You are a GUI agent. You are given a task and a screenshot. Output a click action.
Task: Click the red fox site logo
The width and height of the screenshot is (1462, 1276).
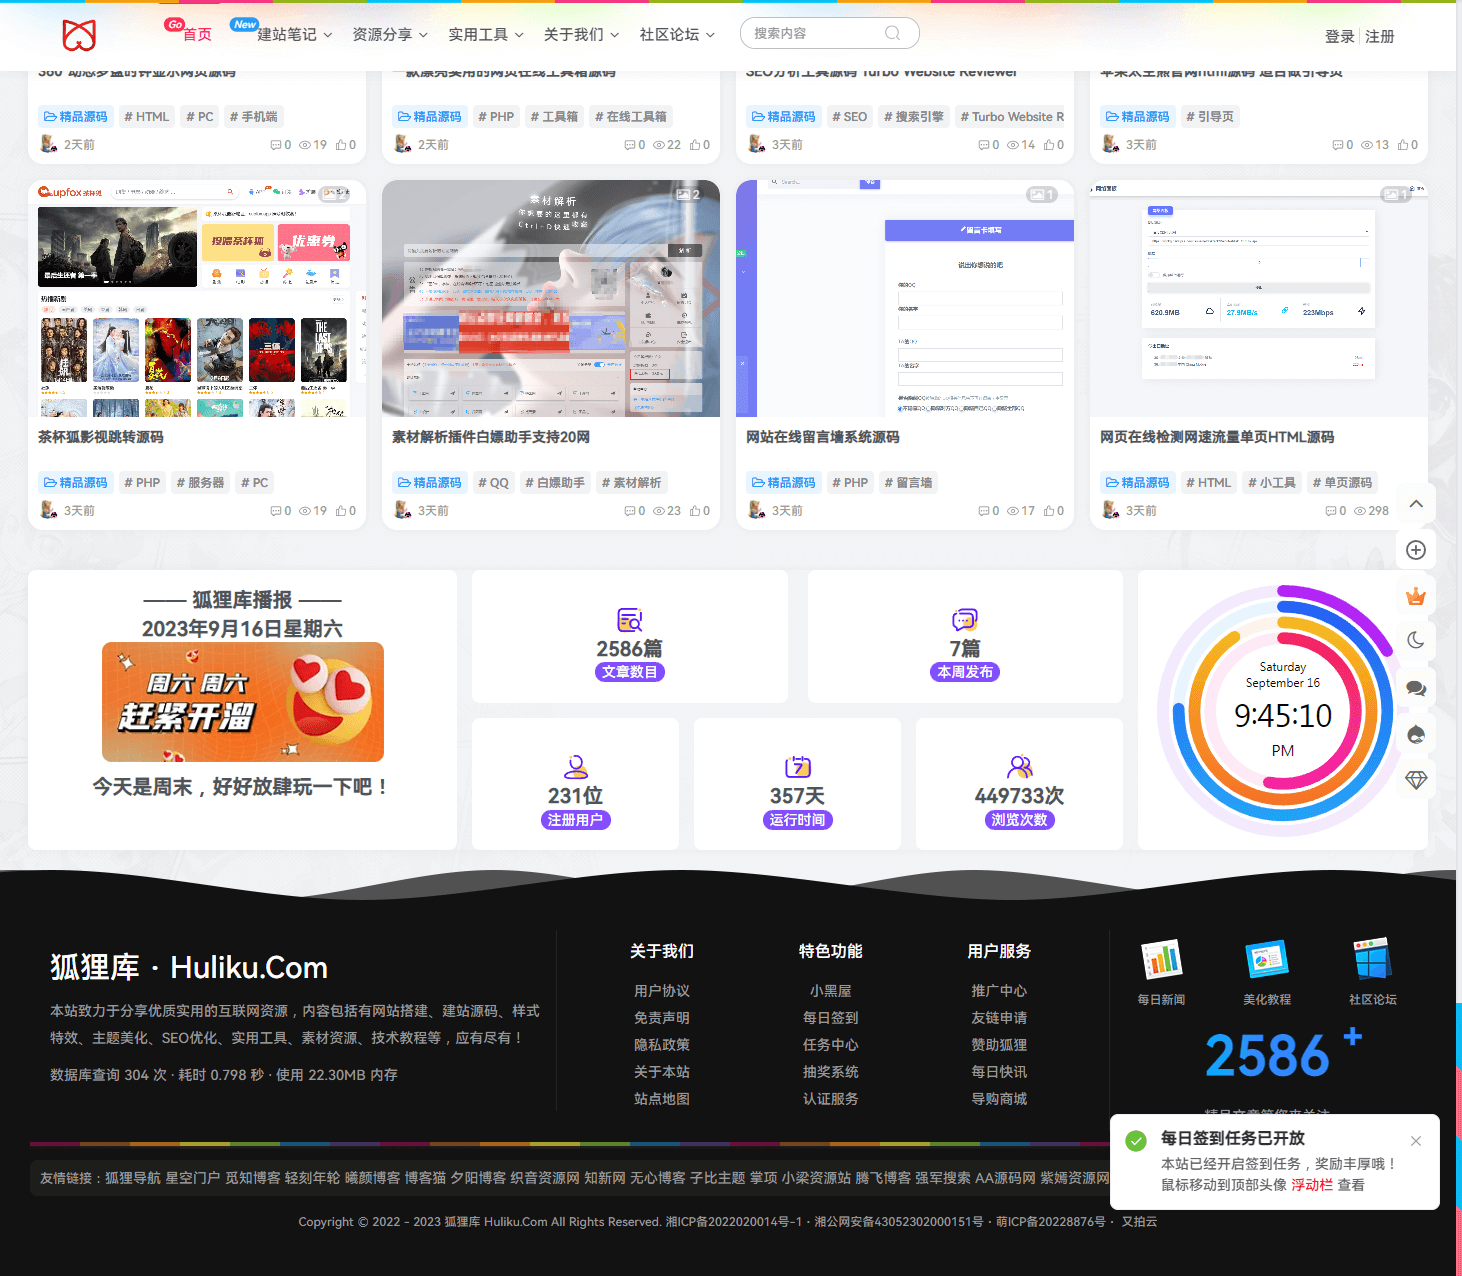coord(79,35)
